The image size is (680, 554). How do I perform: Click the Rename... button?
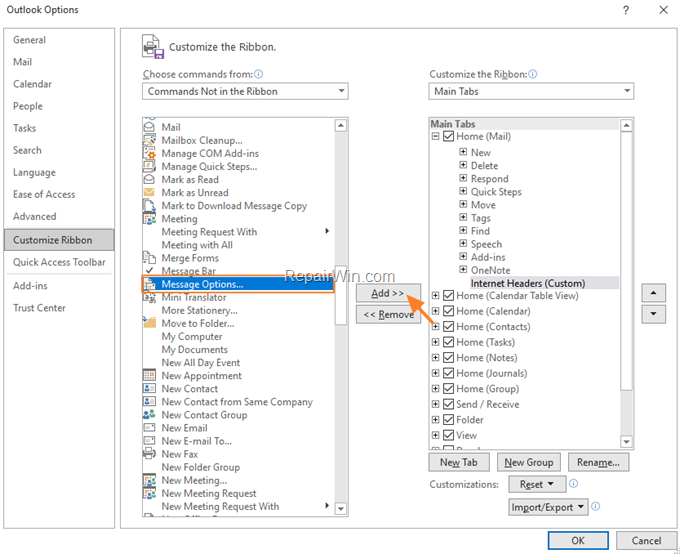click(x=598, y=462)
